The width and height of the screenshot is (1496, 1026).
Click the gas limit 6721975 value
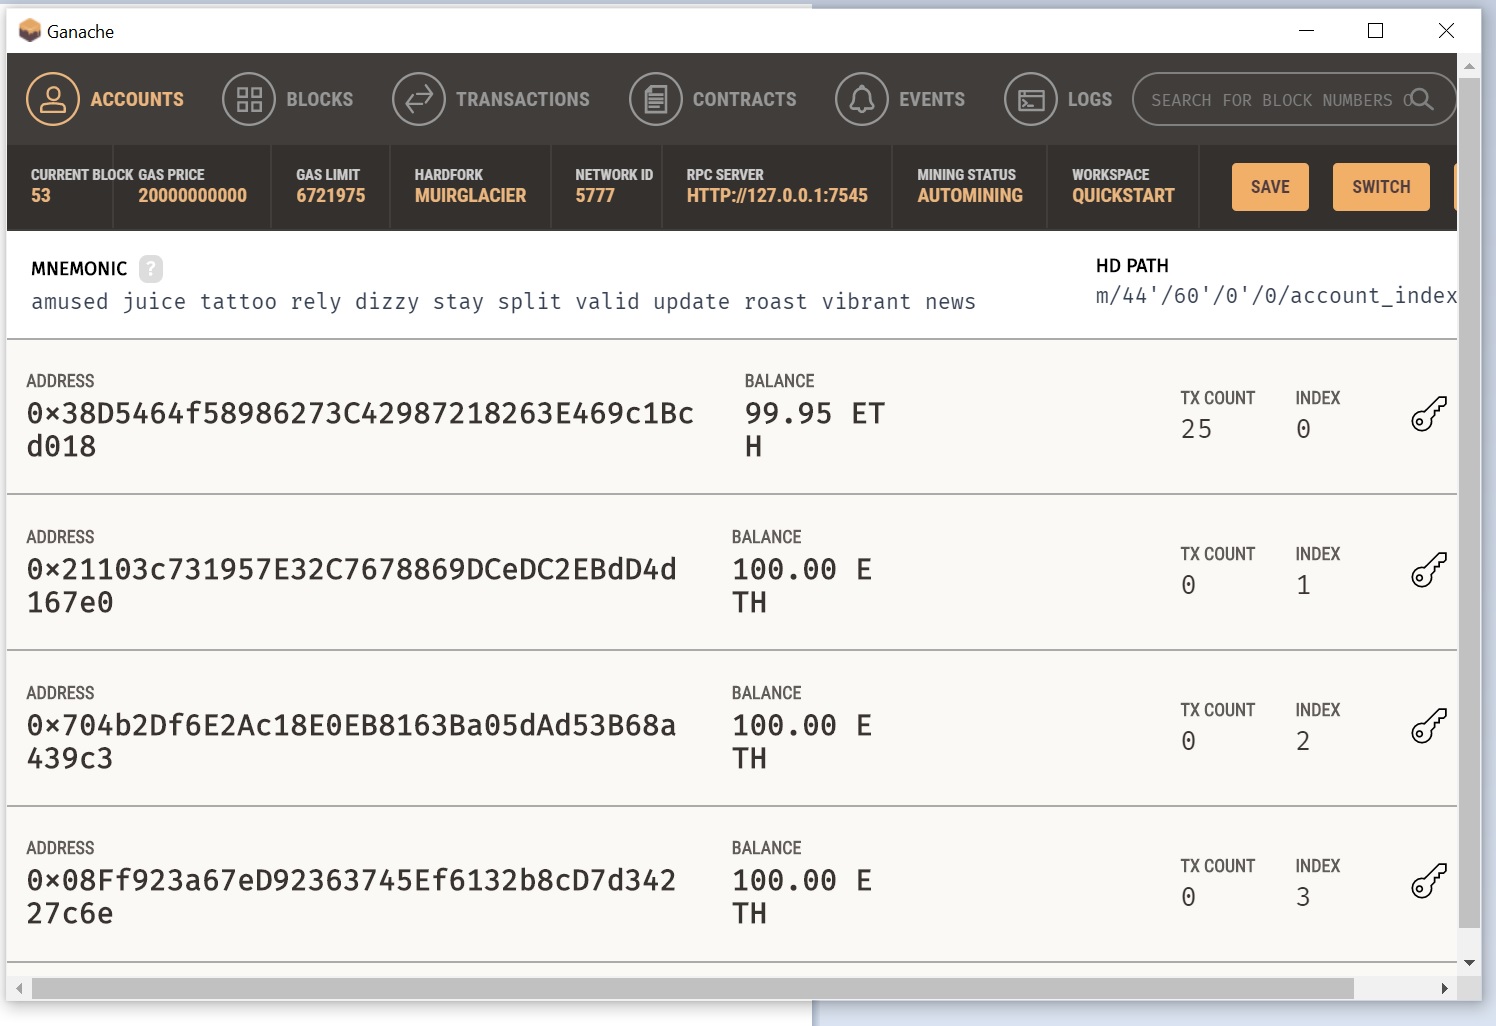point(330,196)
